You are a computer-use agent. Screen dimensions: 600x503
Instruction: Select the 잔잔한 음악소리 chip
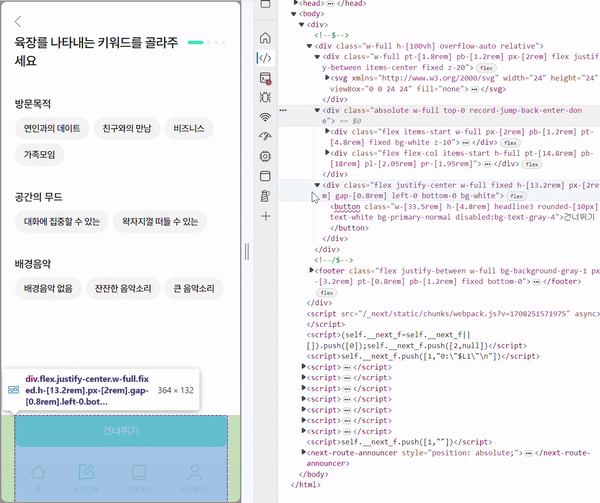(123, 288)
